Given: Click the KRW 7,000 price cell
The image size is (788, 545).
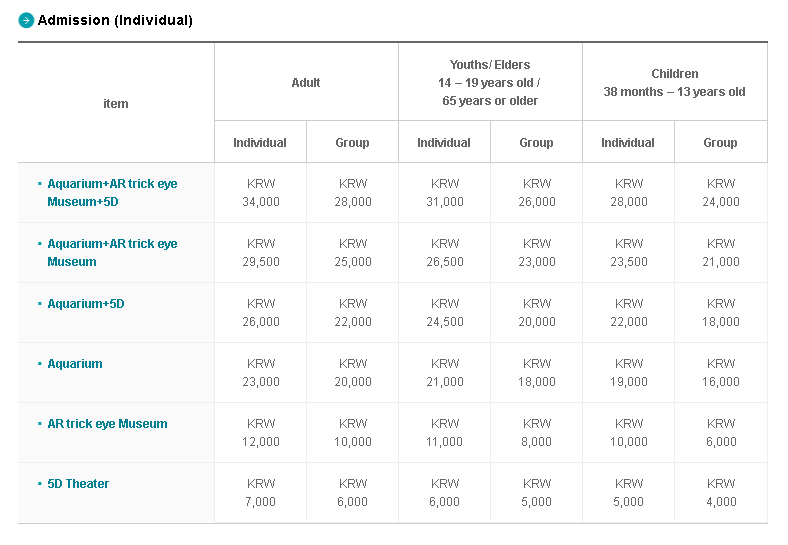Looking at the screenshot, I should point(261,493).
